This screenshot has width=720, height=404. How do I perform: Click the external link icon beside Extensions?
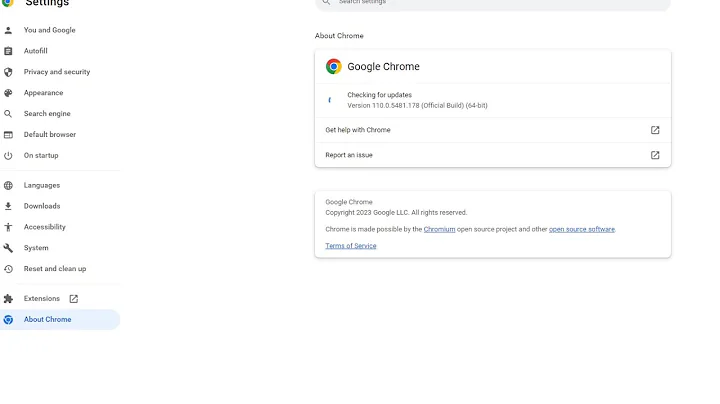point(73,299)
